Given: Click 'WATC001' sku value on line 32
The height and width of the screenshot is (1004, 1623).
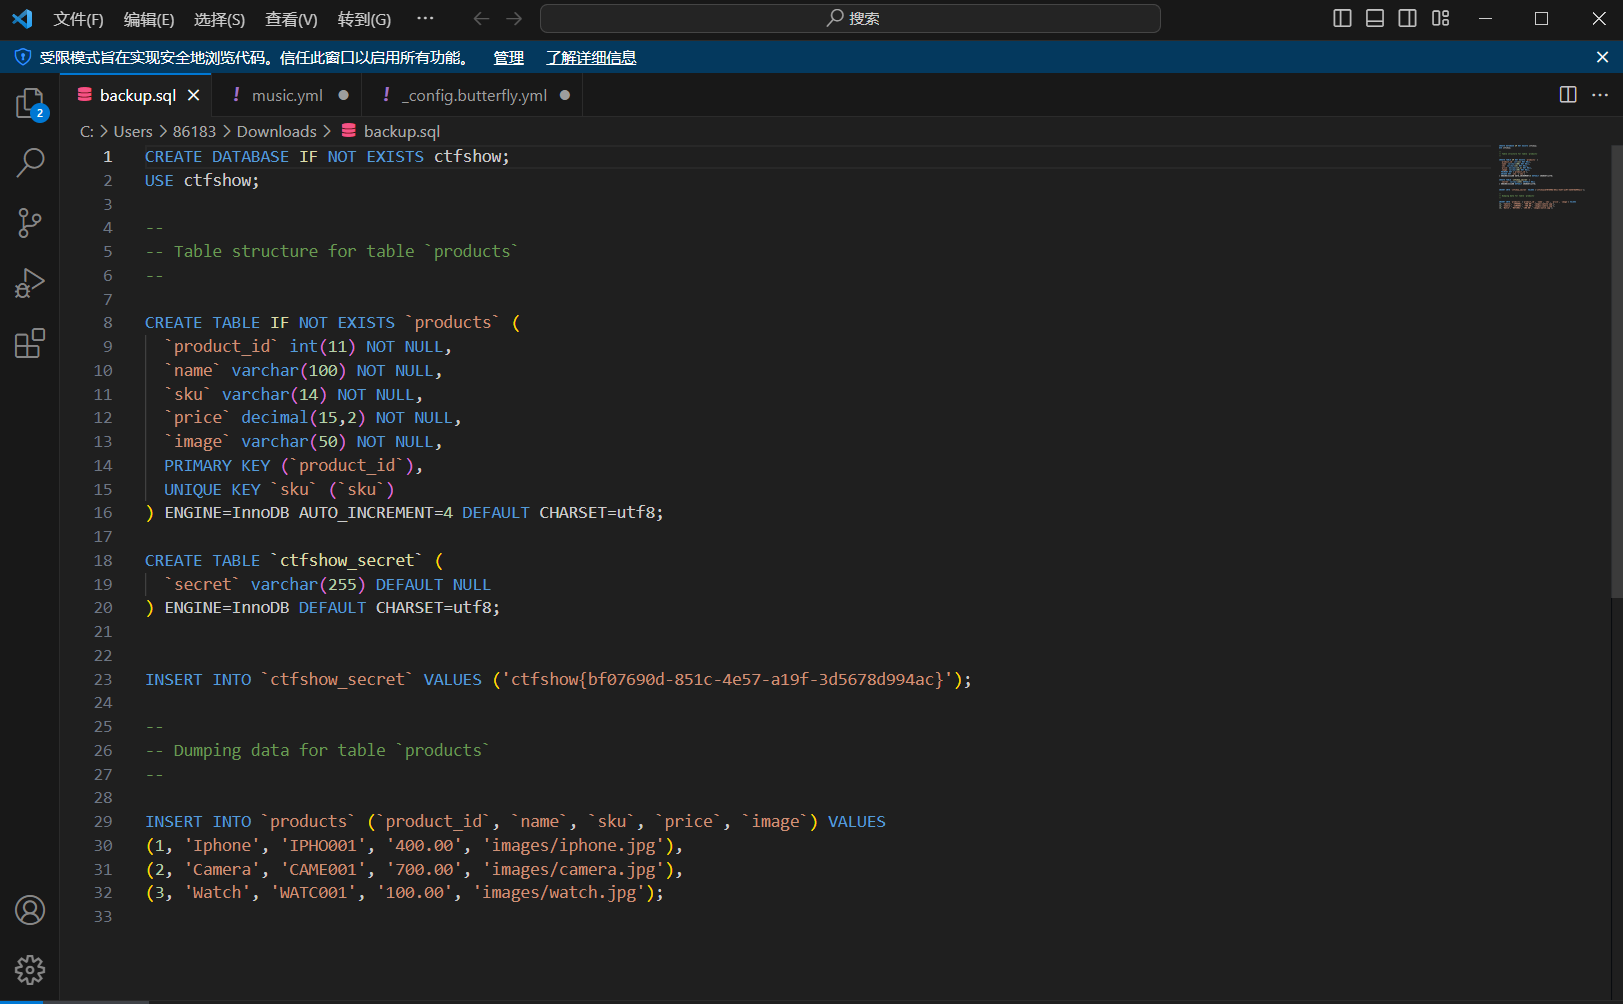Looking at the screenshot, I should (x=312, y=893).
